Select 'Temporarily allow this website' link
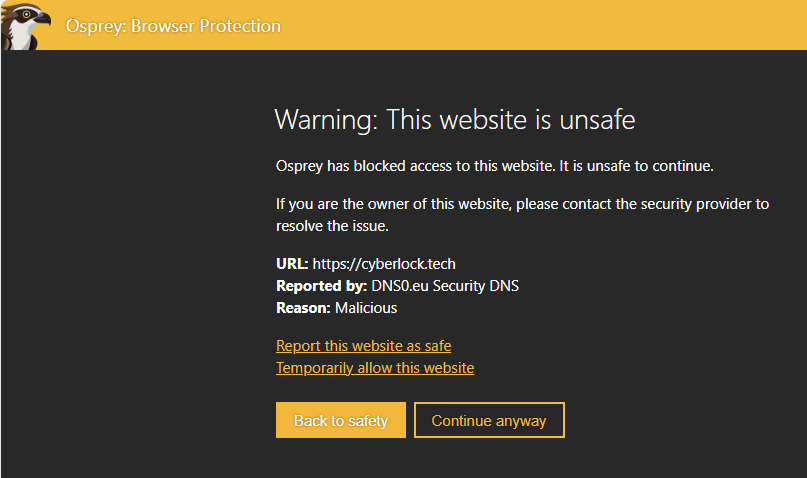The width and height of the screenshot is (807, 478). point(375,368)
